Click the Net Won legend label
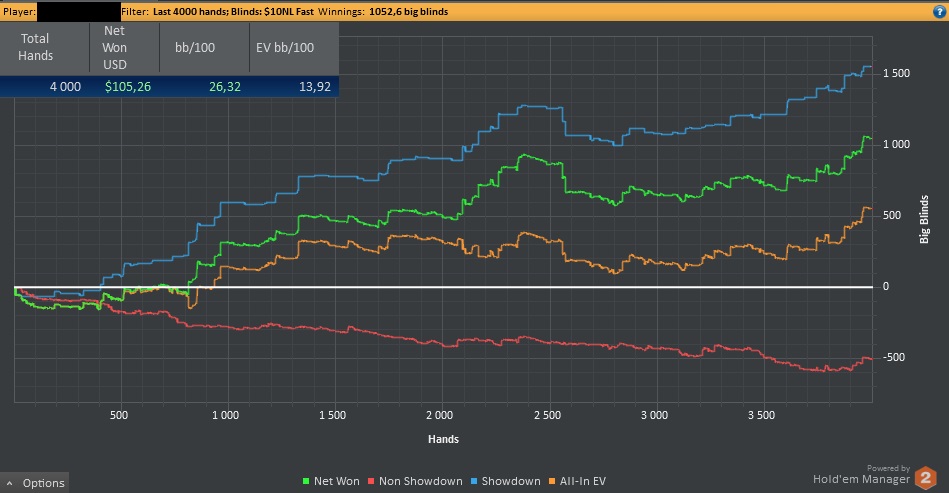The height and width of the screenshot is (493, 949). point(337,482)
